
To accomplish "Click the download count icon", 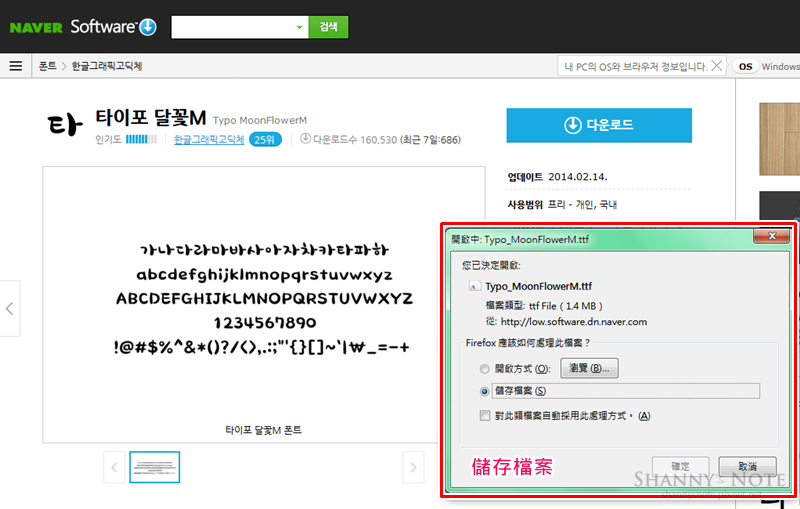I will pyautogui.click(x=305, y=138).
